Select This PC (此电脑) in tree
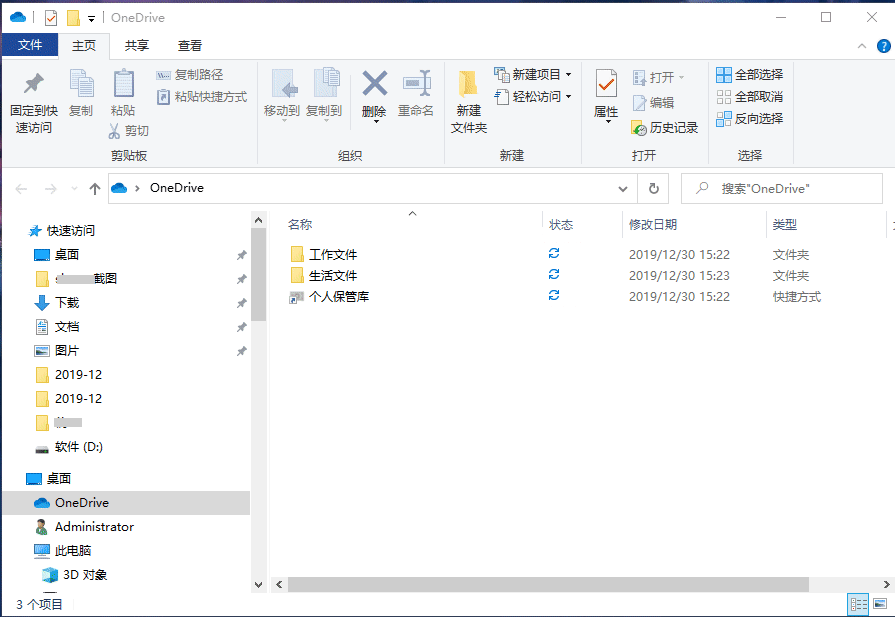This screenshot has width=896, height=620. click(73, 551)
